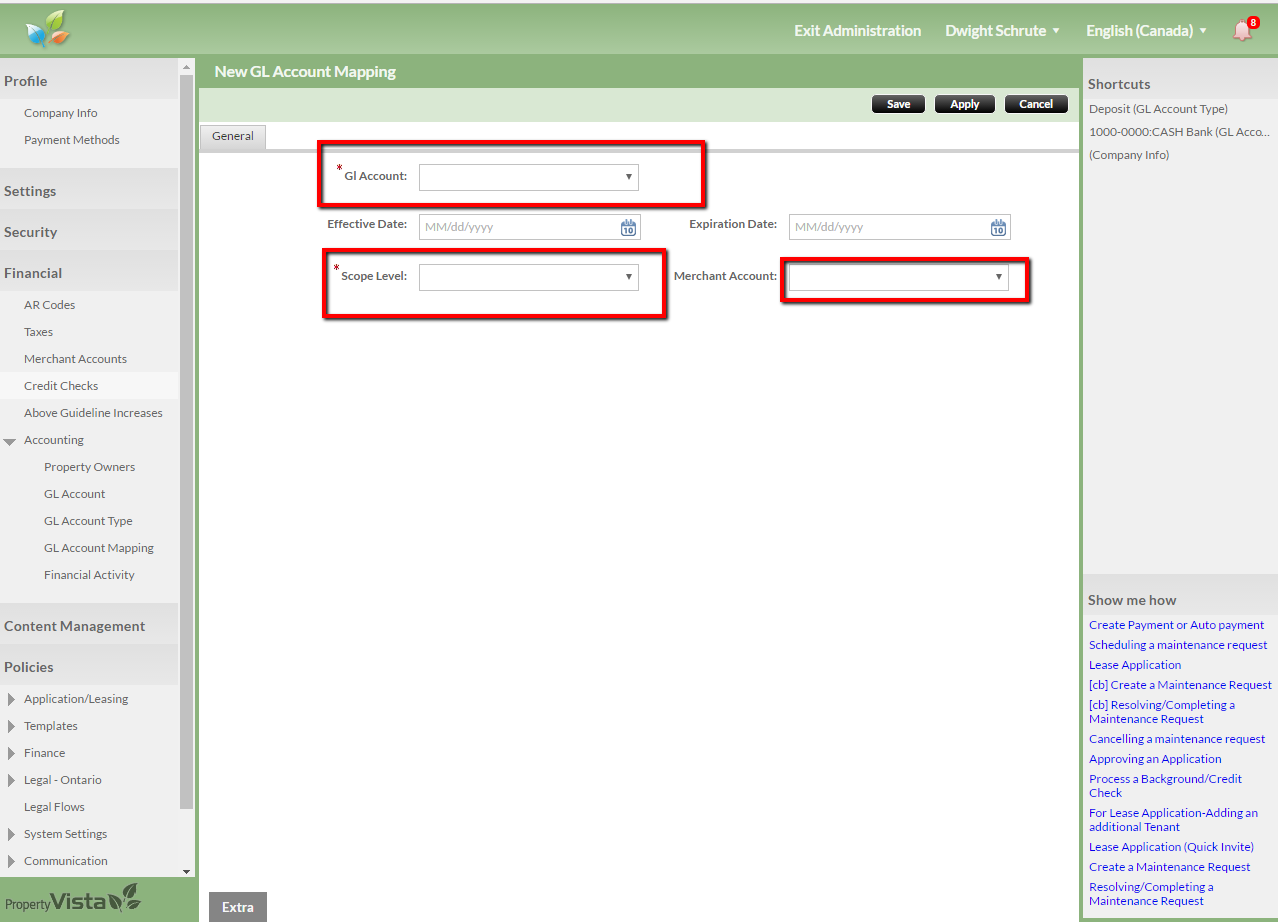Click the Cancel button
Screen dimensions: 1278x922
coord(1035,104)
